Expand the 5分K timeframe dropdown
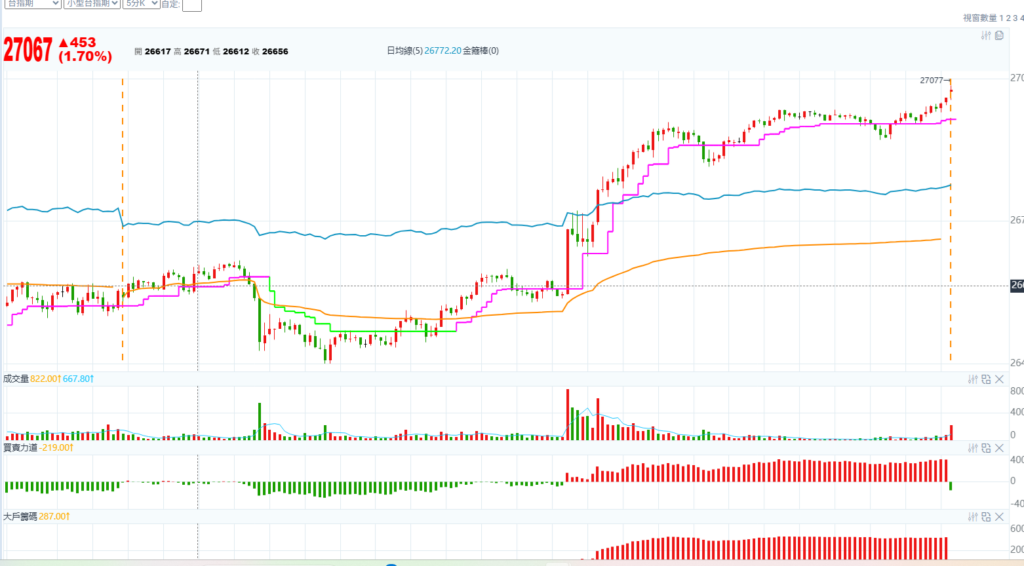This screenshot has height=566, width=1024. tap(140, 4)
